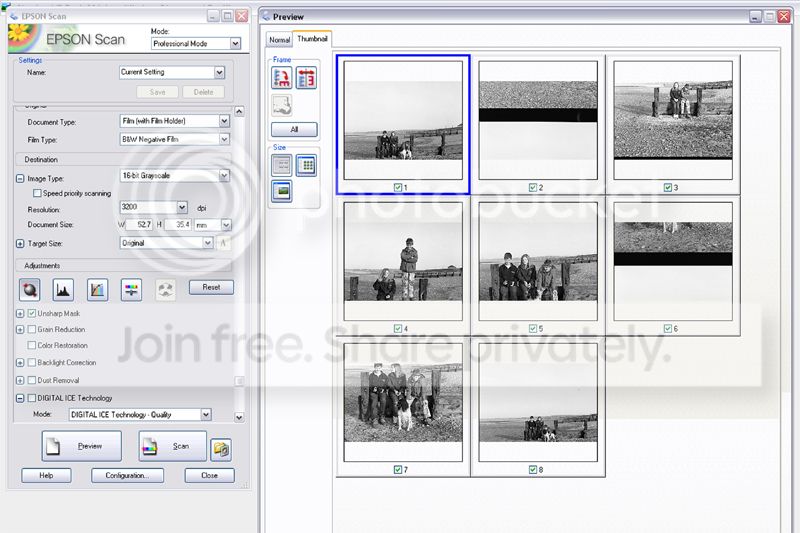Image resolution: width=800 pixels, height=533 pixels.
Task: Click the settings panel scroll-down arrow
Action: 239,417
